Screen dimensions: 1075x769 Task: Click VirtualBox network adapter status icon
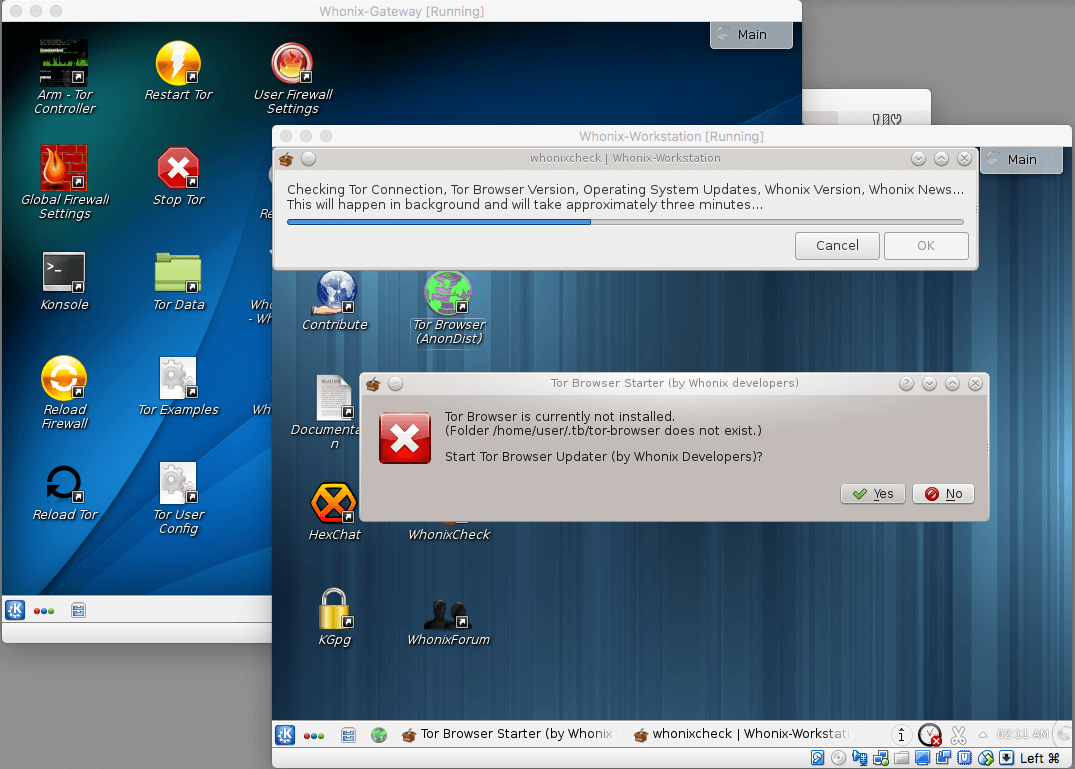click(880, 757)
